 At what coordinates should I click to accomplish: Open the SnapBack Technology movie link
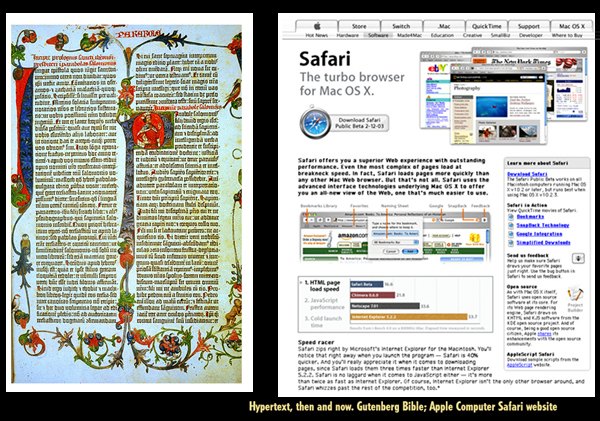pyautogui.click(x=543, y=225)
